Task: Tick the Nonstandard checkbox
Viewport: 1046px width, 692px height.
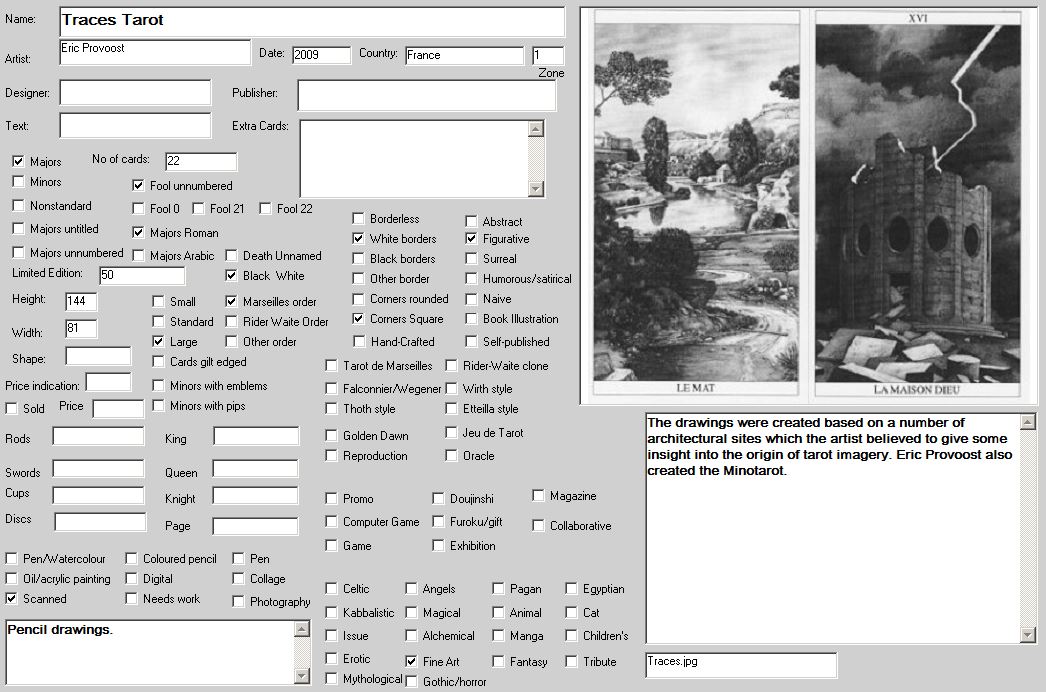Action: pos(18,206)
